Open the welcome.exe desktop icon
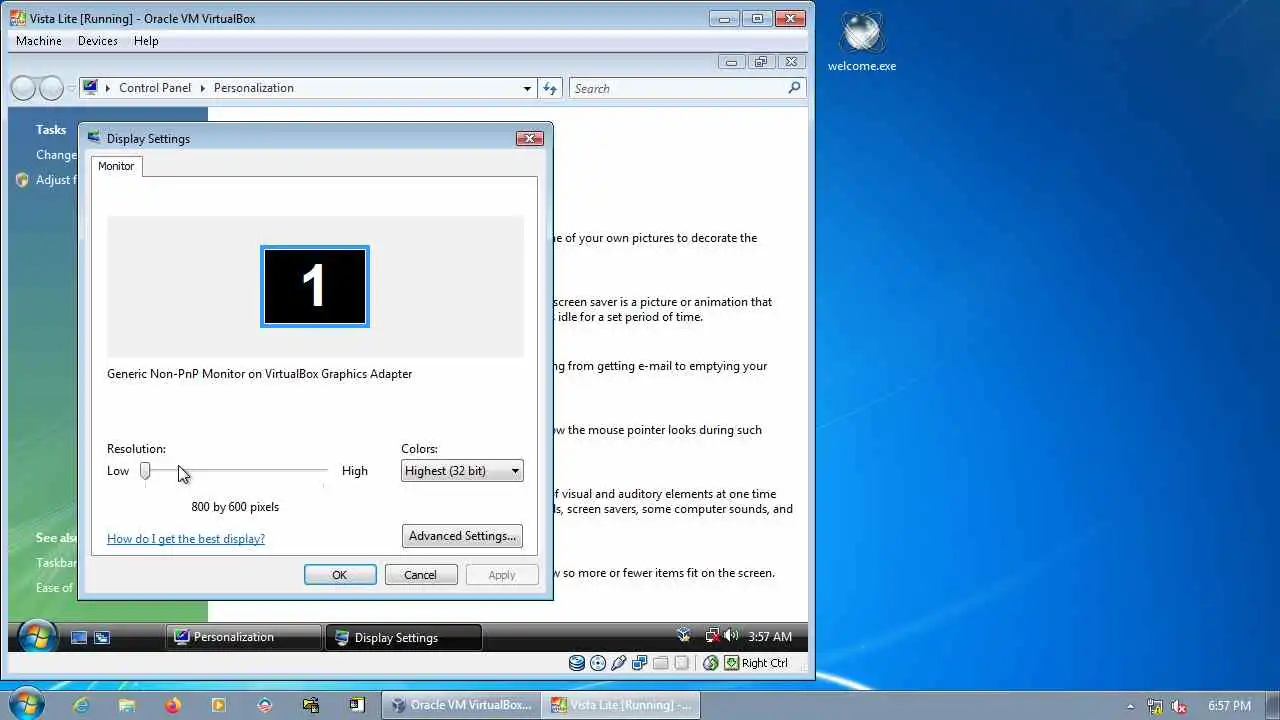 862,42
